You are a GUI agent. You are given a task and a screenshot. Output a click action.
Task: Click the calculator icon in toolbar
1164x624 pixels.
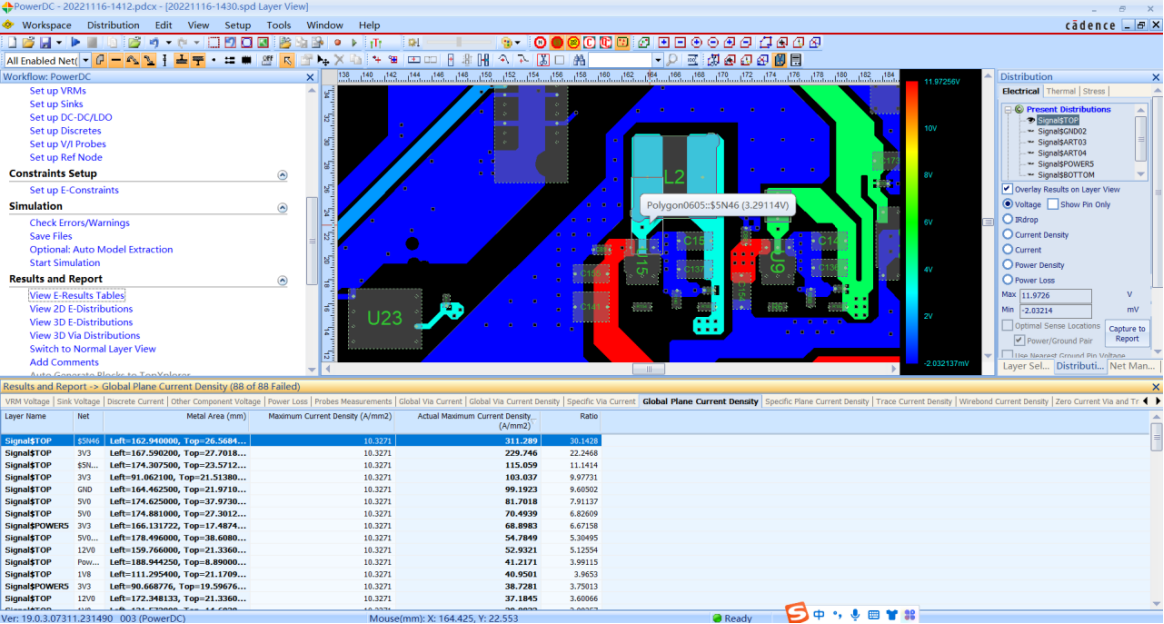[796, 60]
